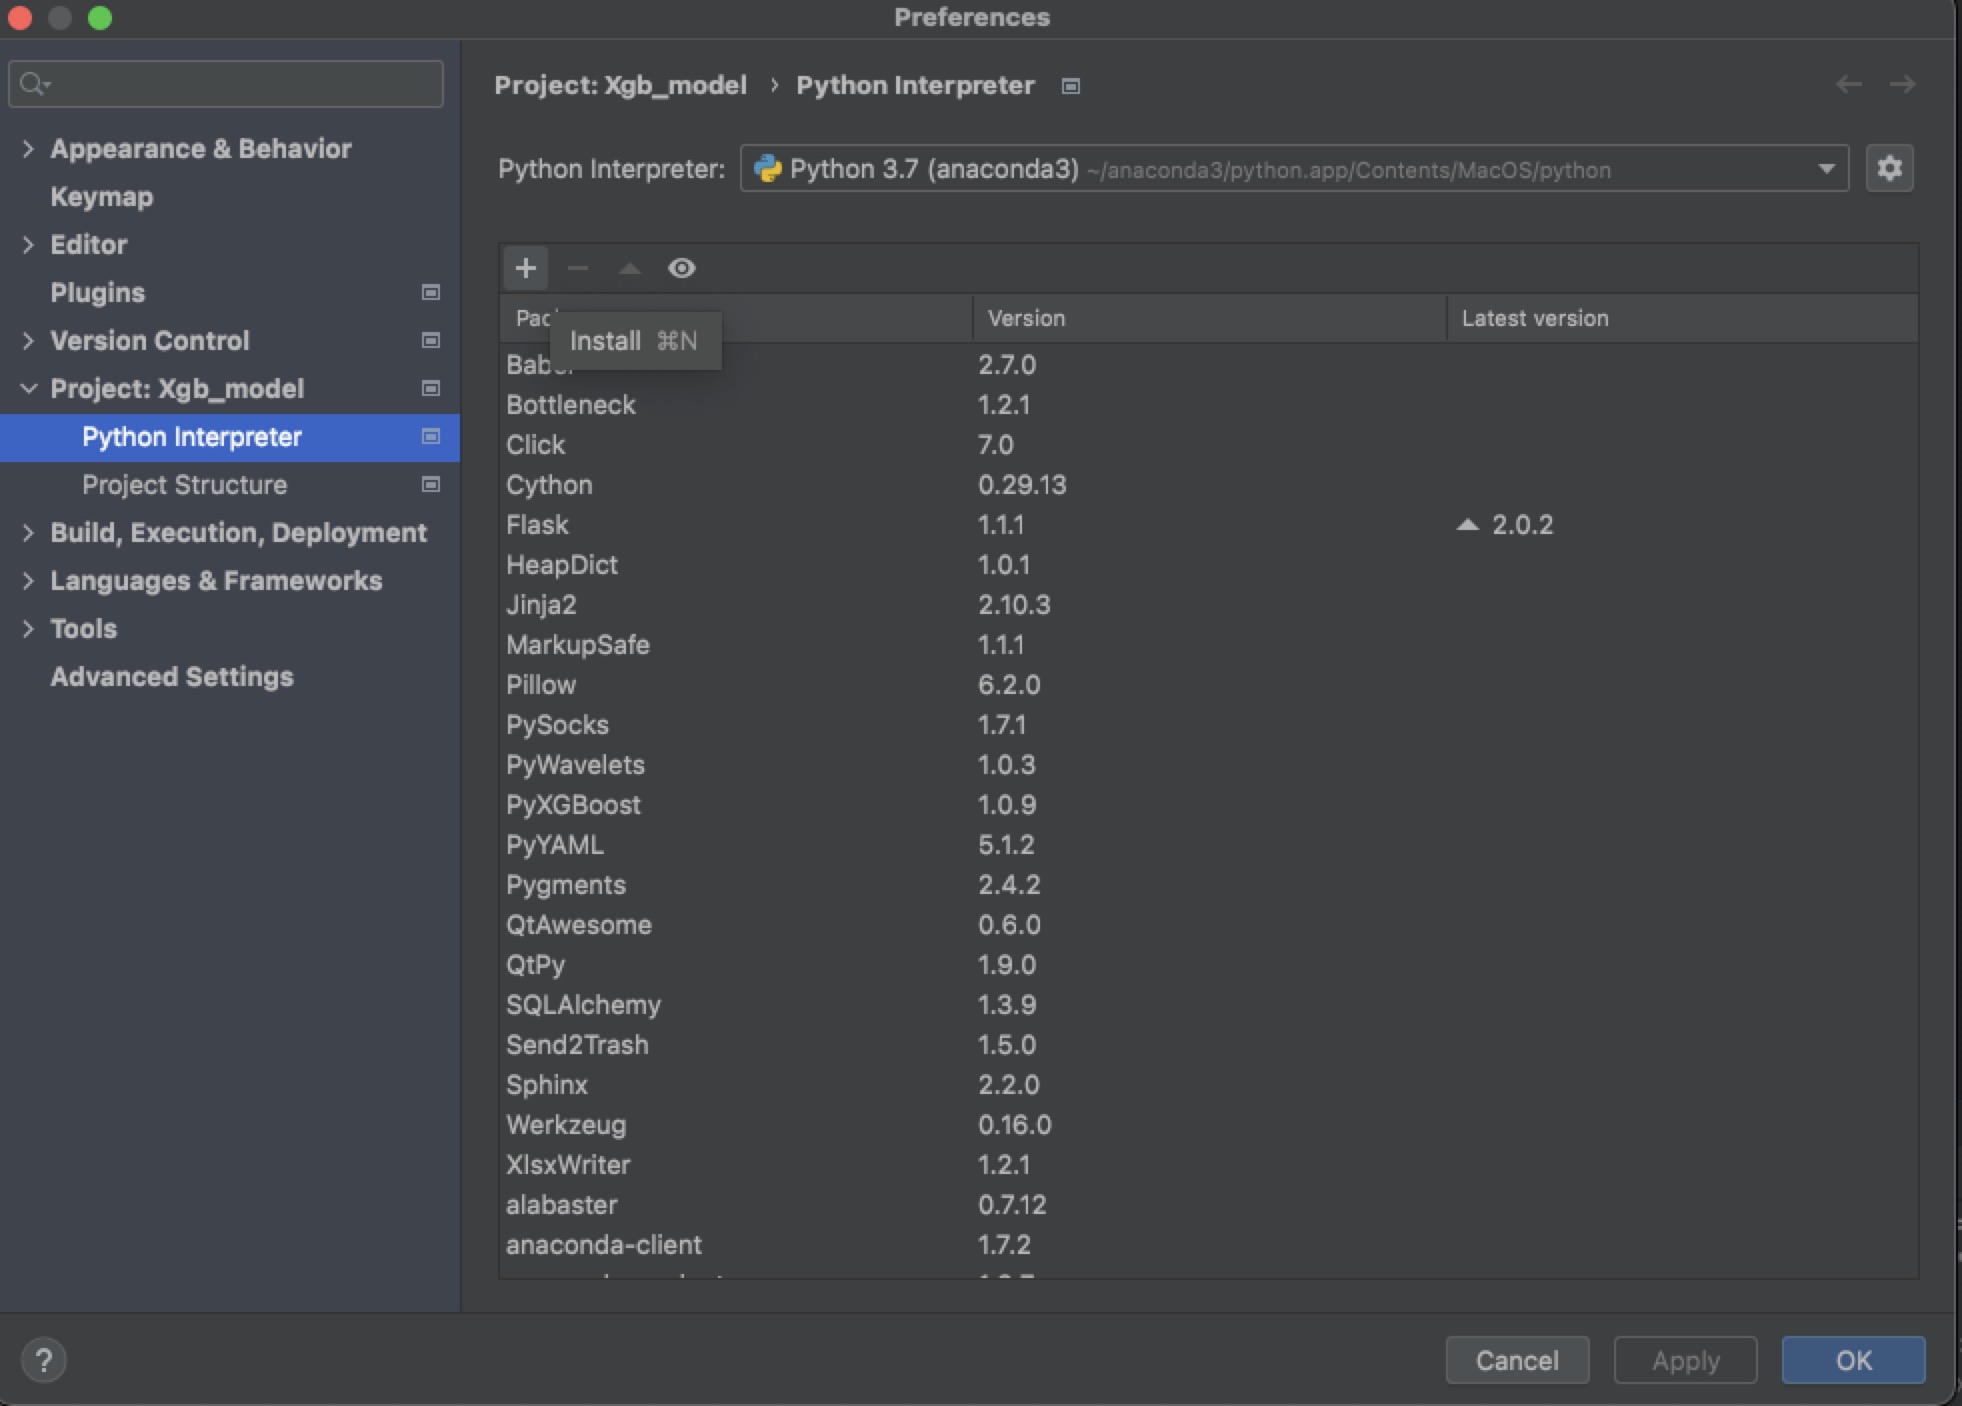
Task: Click the Navigate back arrow icon
Action: tap(1848, 84)
